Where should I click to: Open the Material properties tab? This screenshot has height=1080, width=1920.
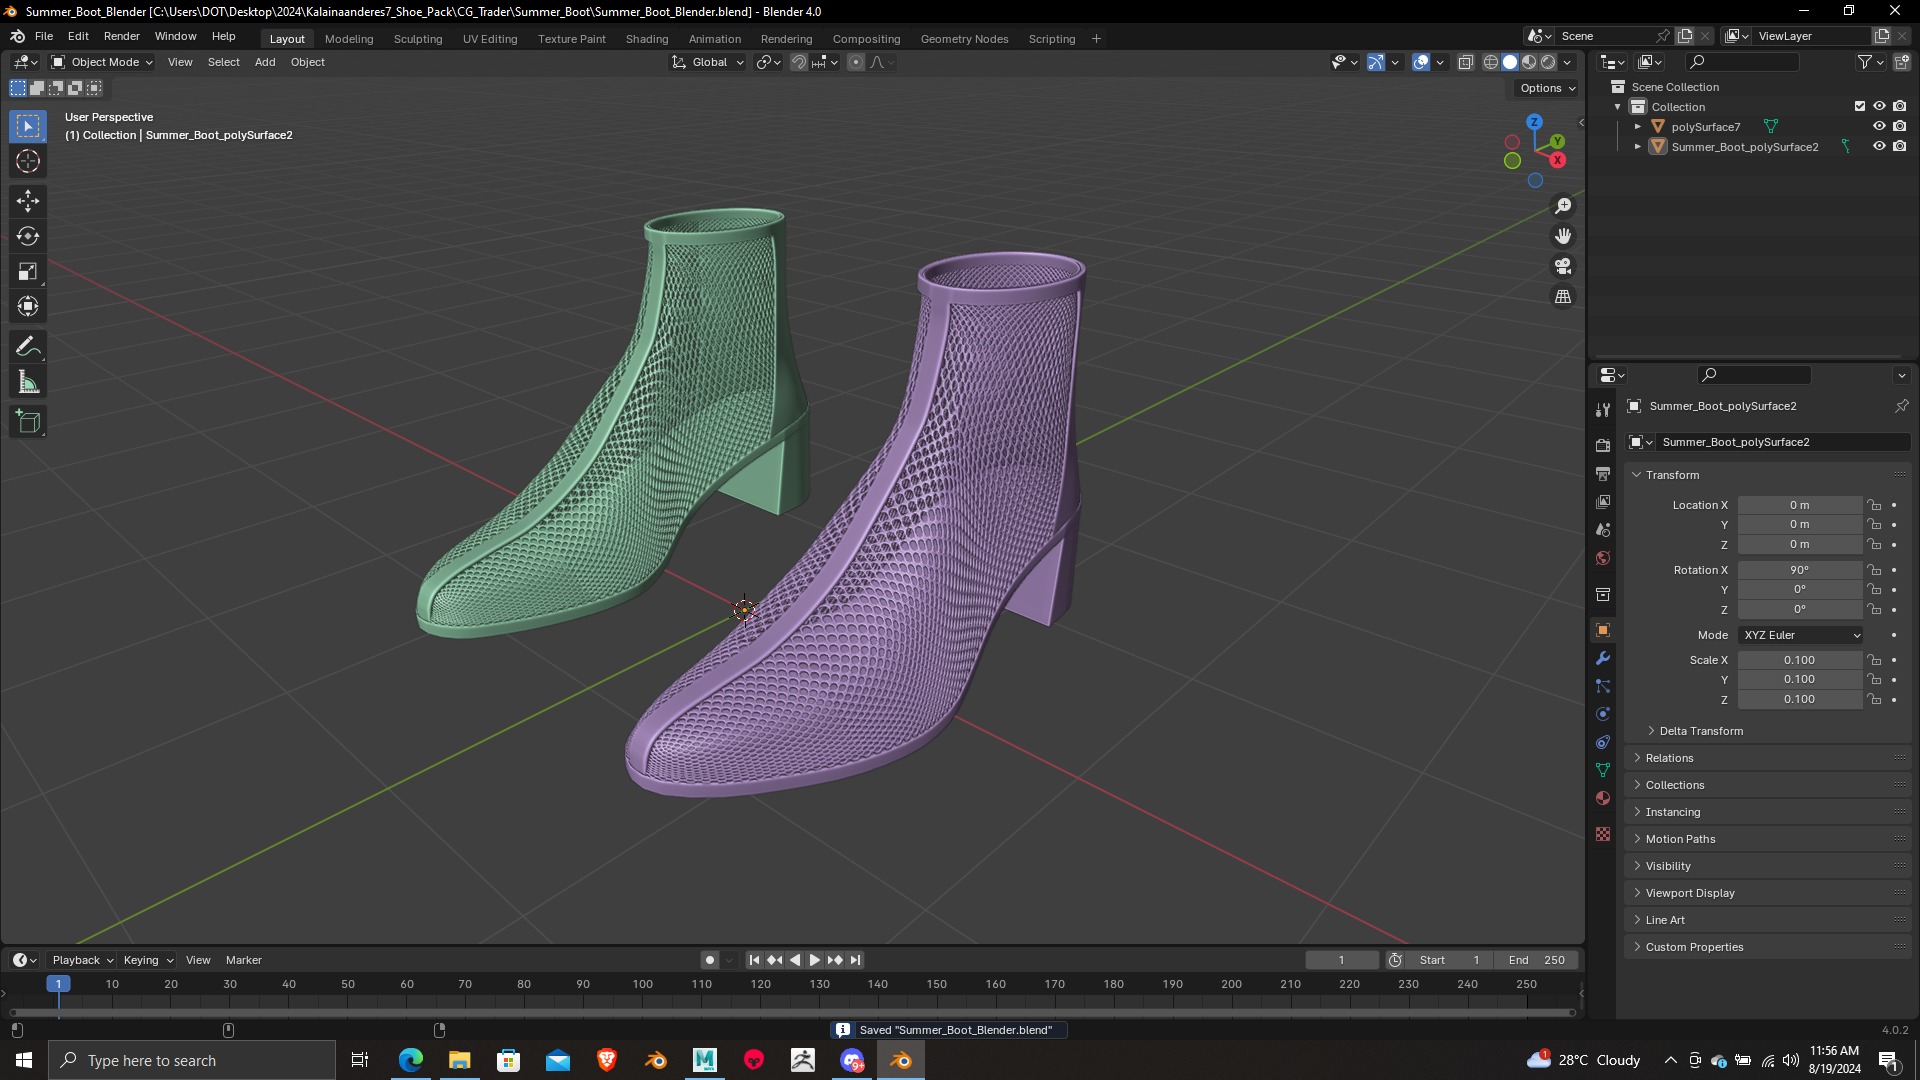pyautogui.click(x=1603, y=798)
